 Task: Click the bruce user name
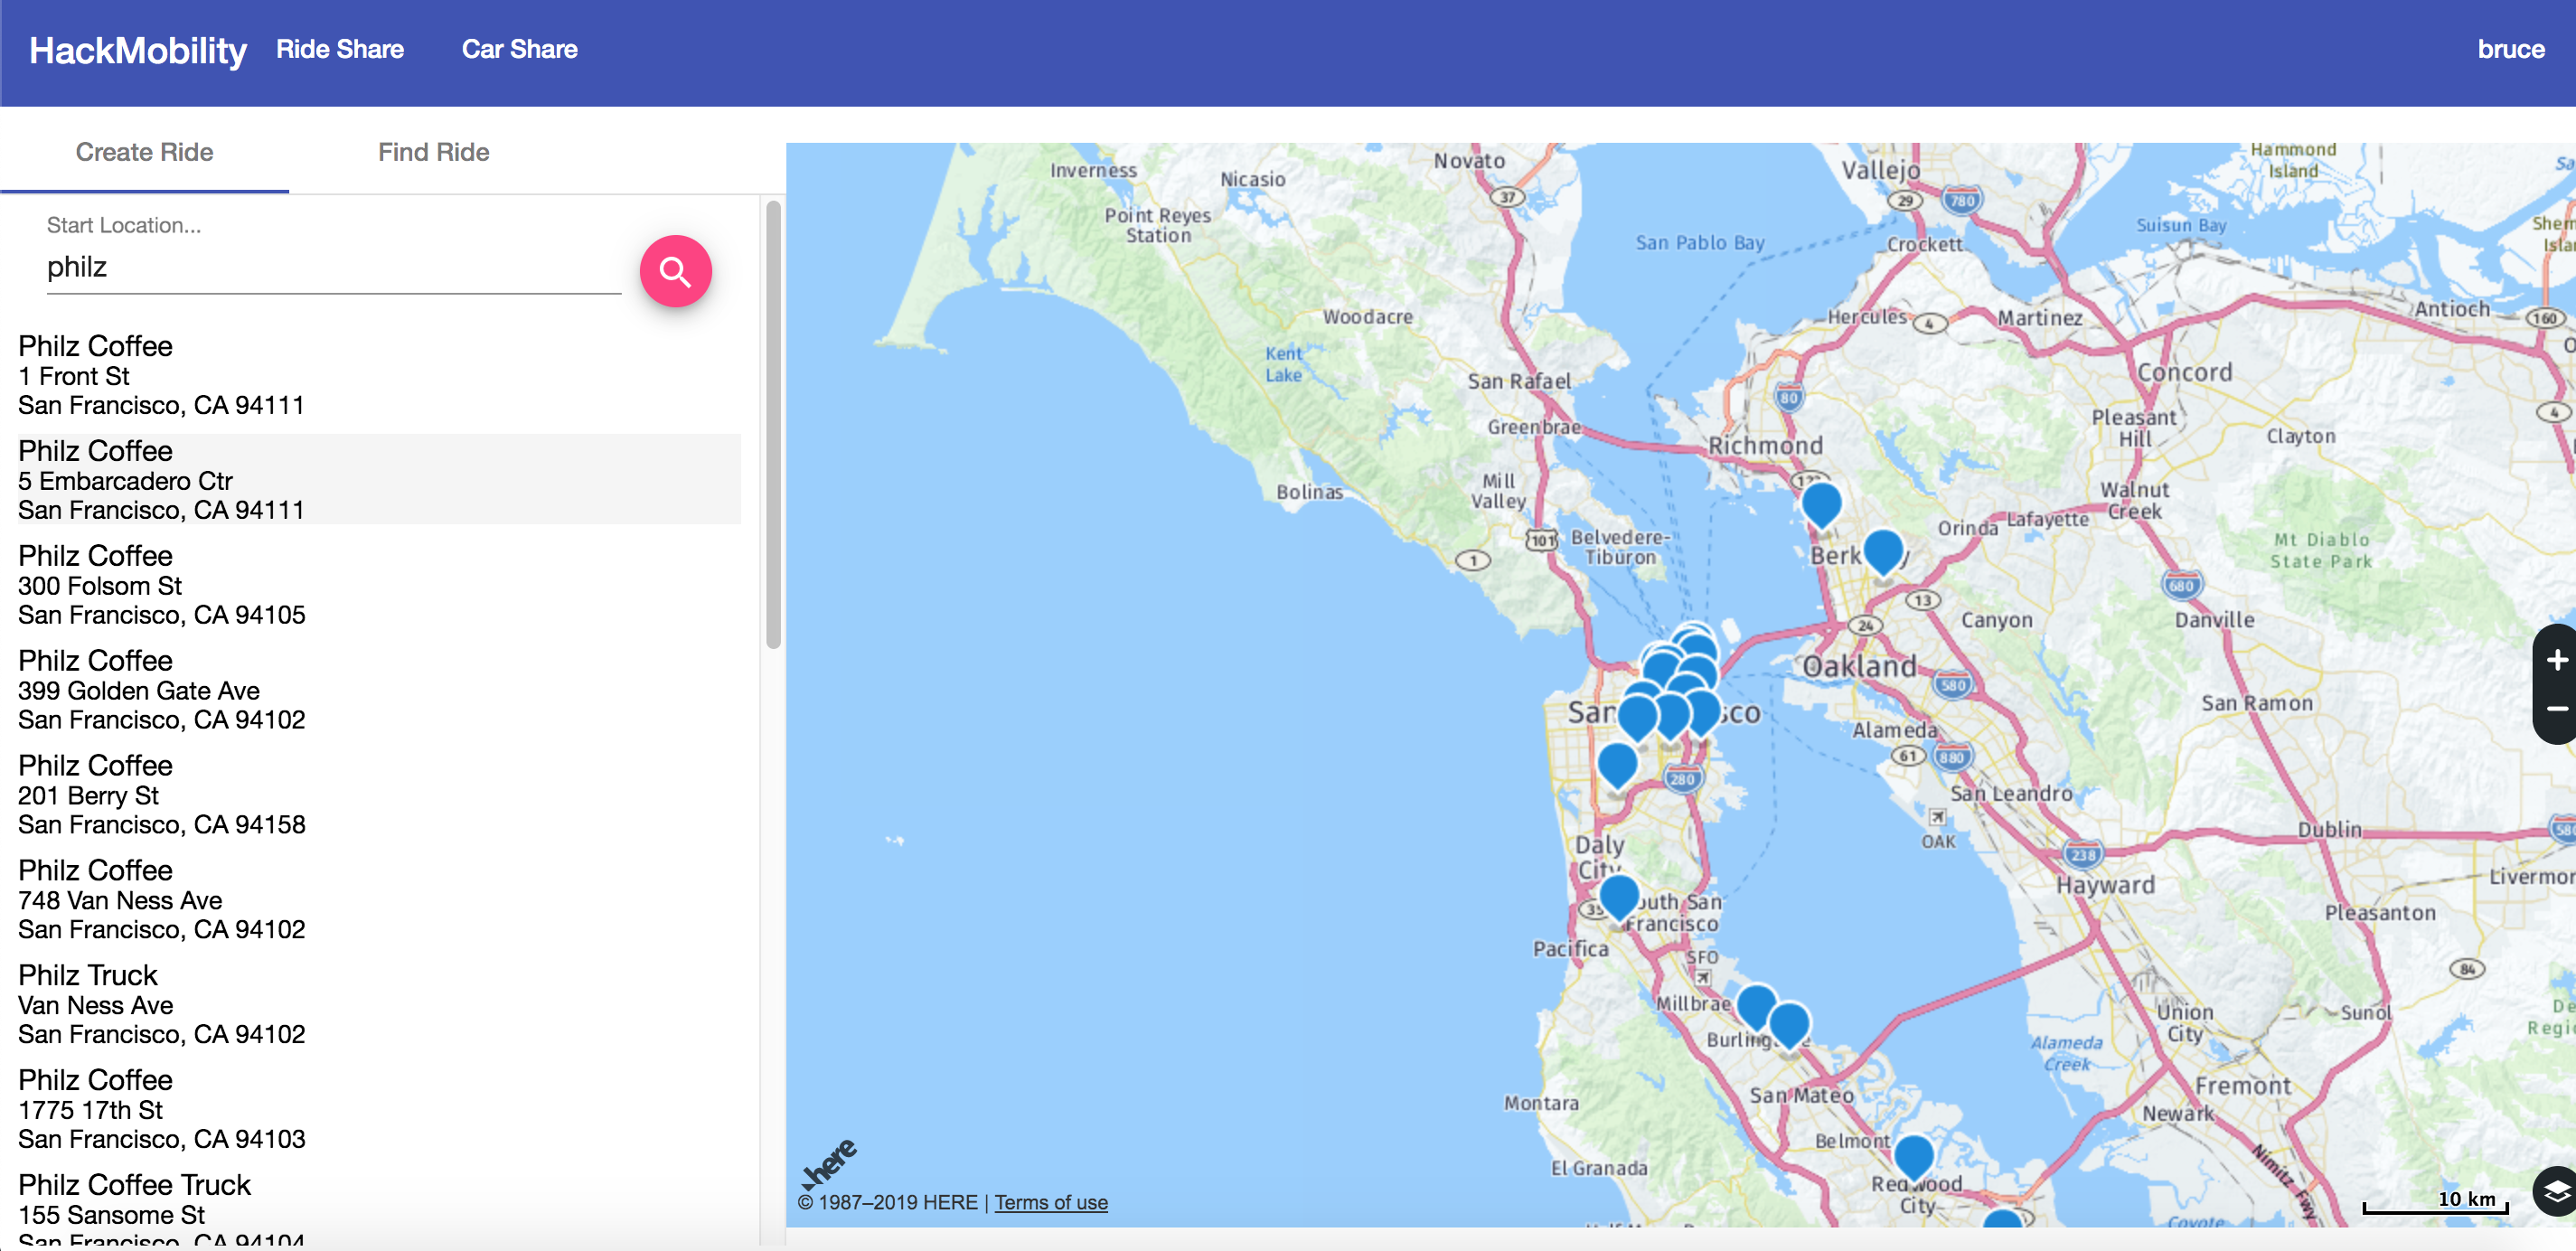[x=2510, y=49]
